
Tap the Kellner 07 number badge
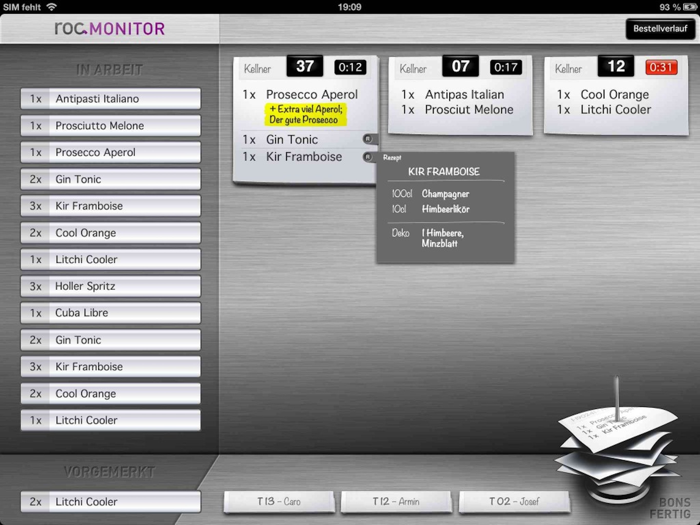[460, 66]
